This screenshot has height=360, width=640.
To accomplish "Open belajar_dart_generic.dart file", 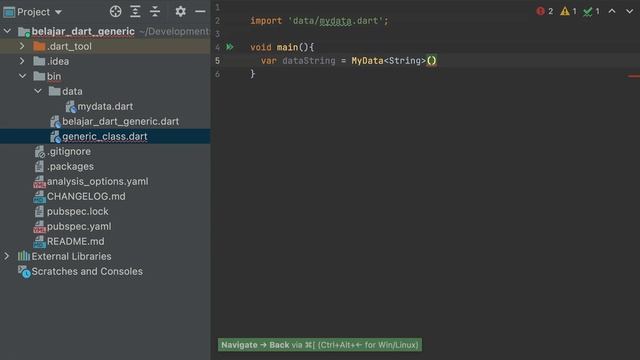I will pyautogui.click(x=120, y=122).
